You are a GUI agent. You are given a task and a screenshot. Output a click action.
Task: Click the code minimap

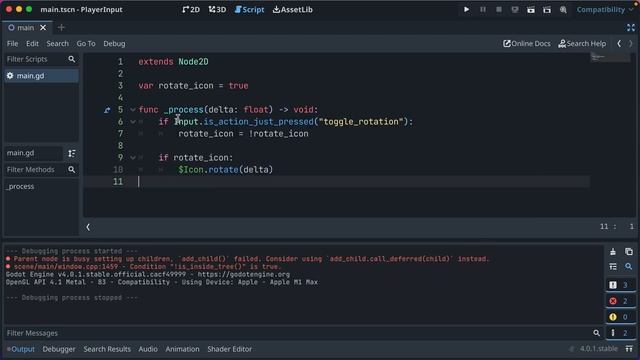point(610,58)
